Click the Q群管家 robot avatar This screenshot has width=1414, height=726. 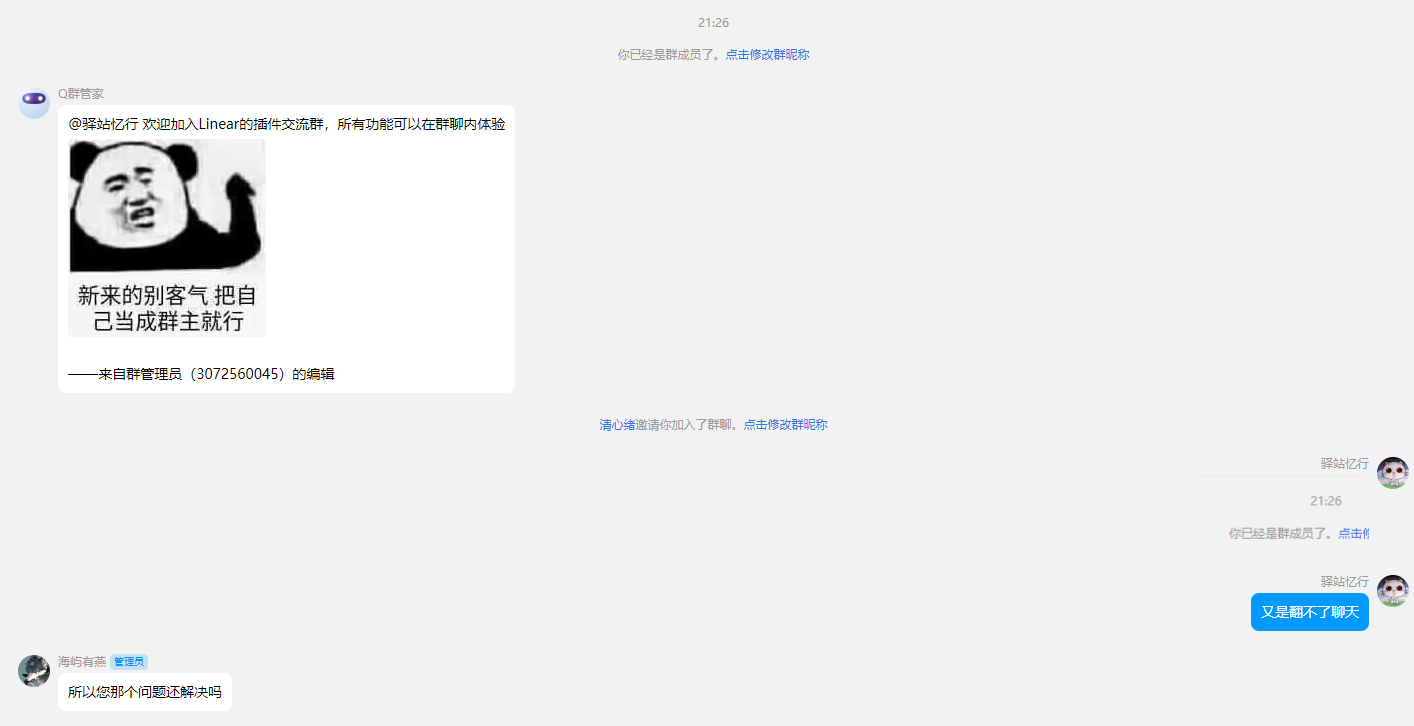[34, 102]
